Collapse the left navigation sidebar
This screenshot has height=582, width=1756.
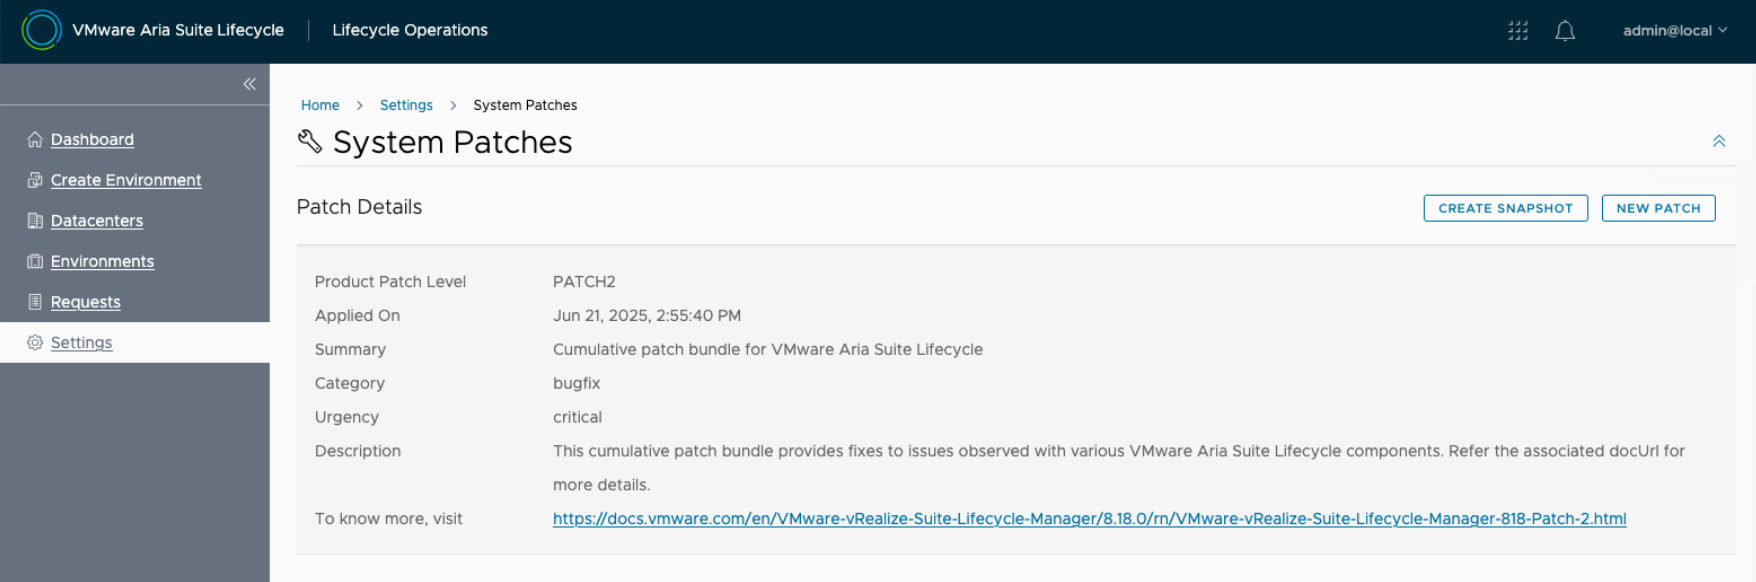[x=249, y=84]
